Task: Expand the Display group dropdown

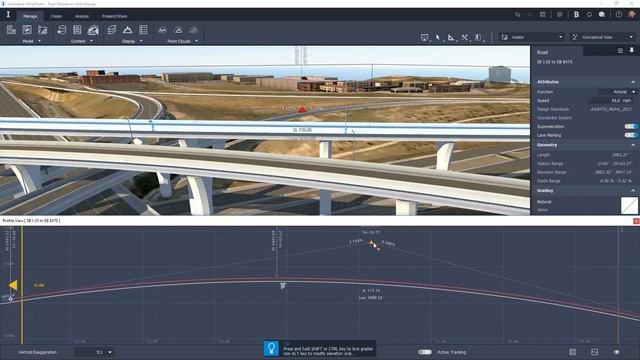Action: 141,41
